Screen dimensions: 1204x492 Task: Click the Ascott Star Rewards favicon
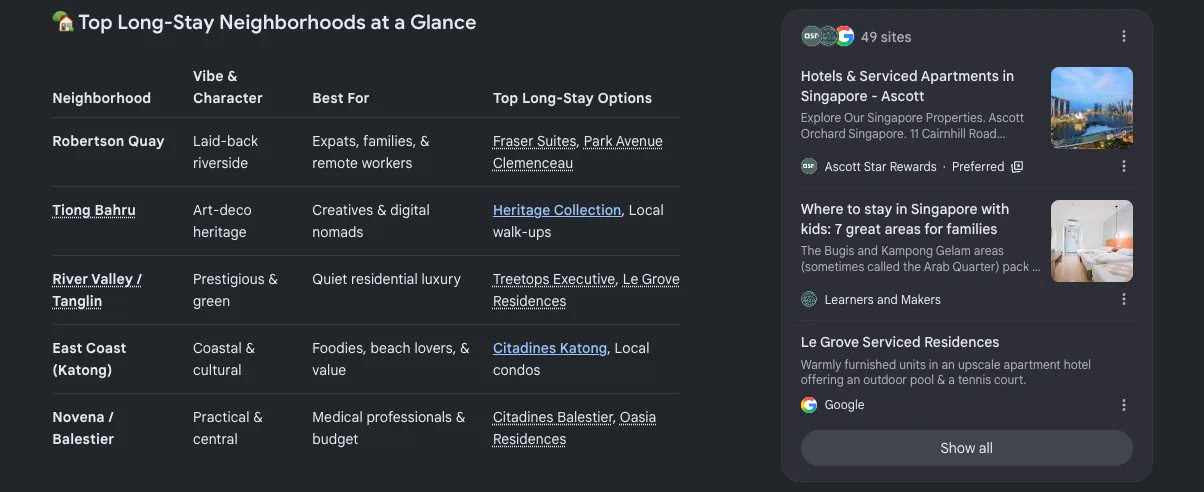pyautogui.click(x=809, y=167)
